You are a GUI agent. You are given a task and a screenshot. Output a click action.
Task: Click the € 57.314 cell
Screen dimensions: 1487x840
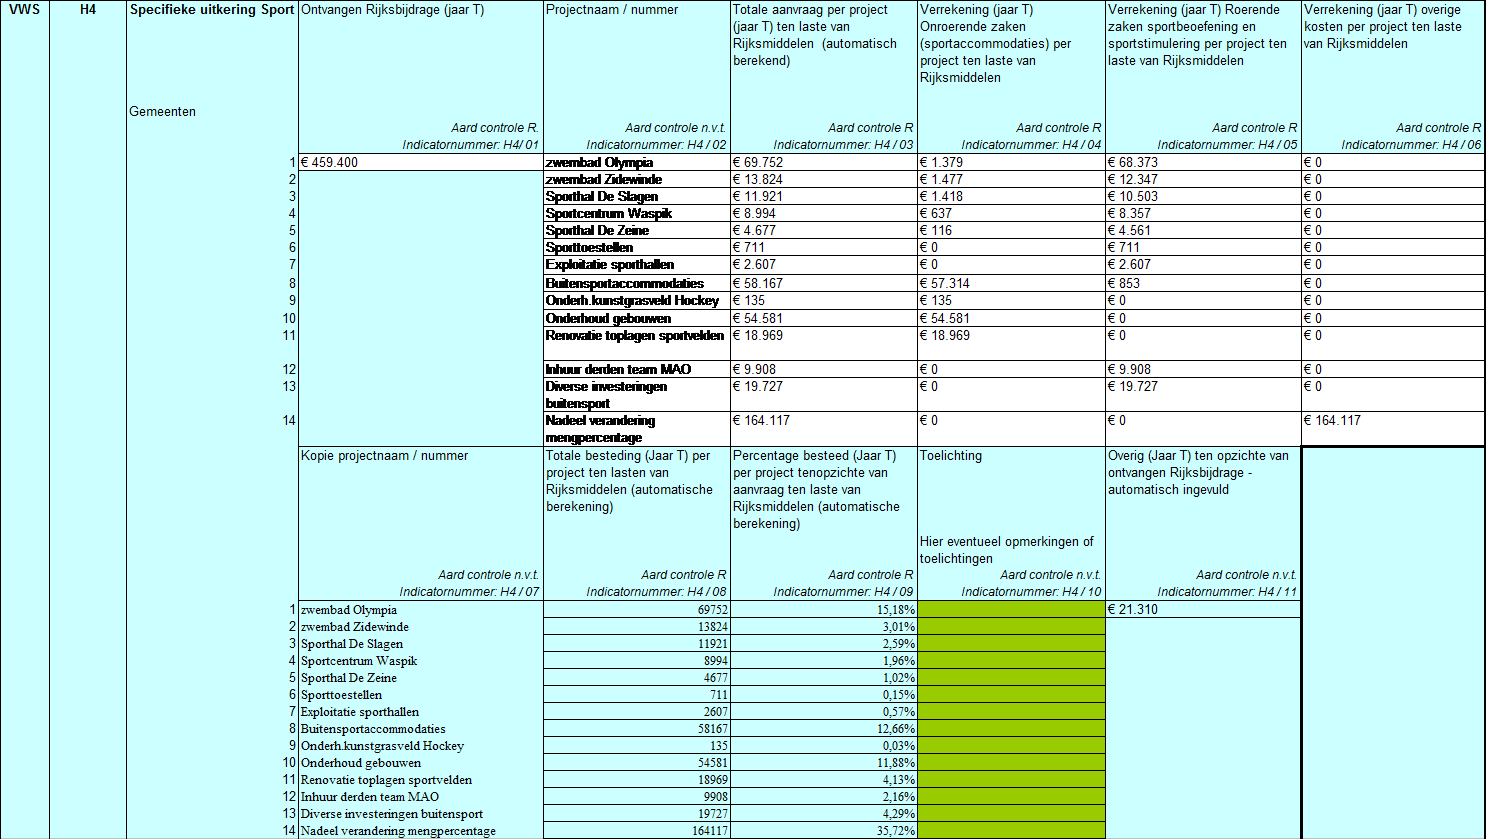[x=1011, y=283]
